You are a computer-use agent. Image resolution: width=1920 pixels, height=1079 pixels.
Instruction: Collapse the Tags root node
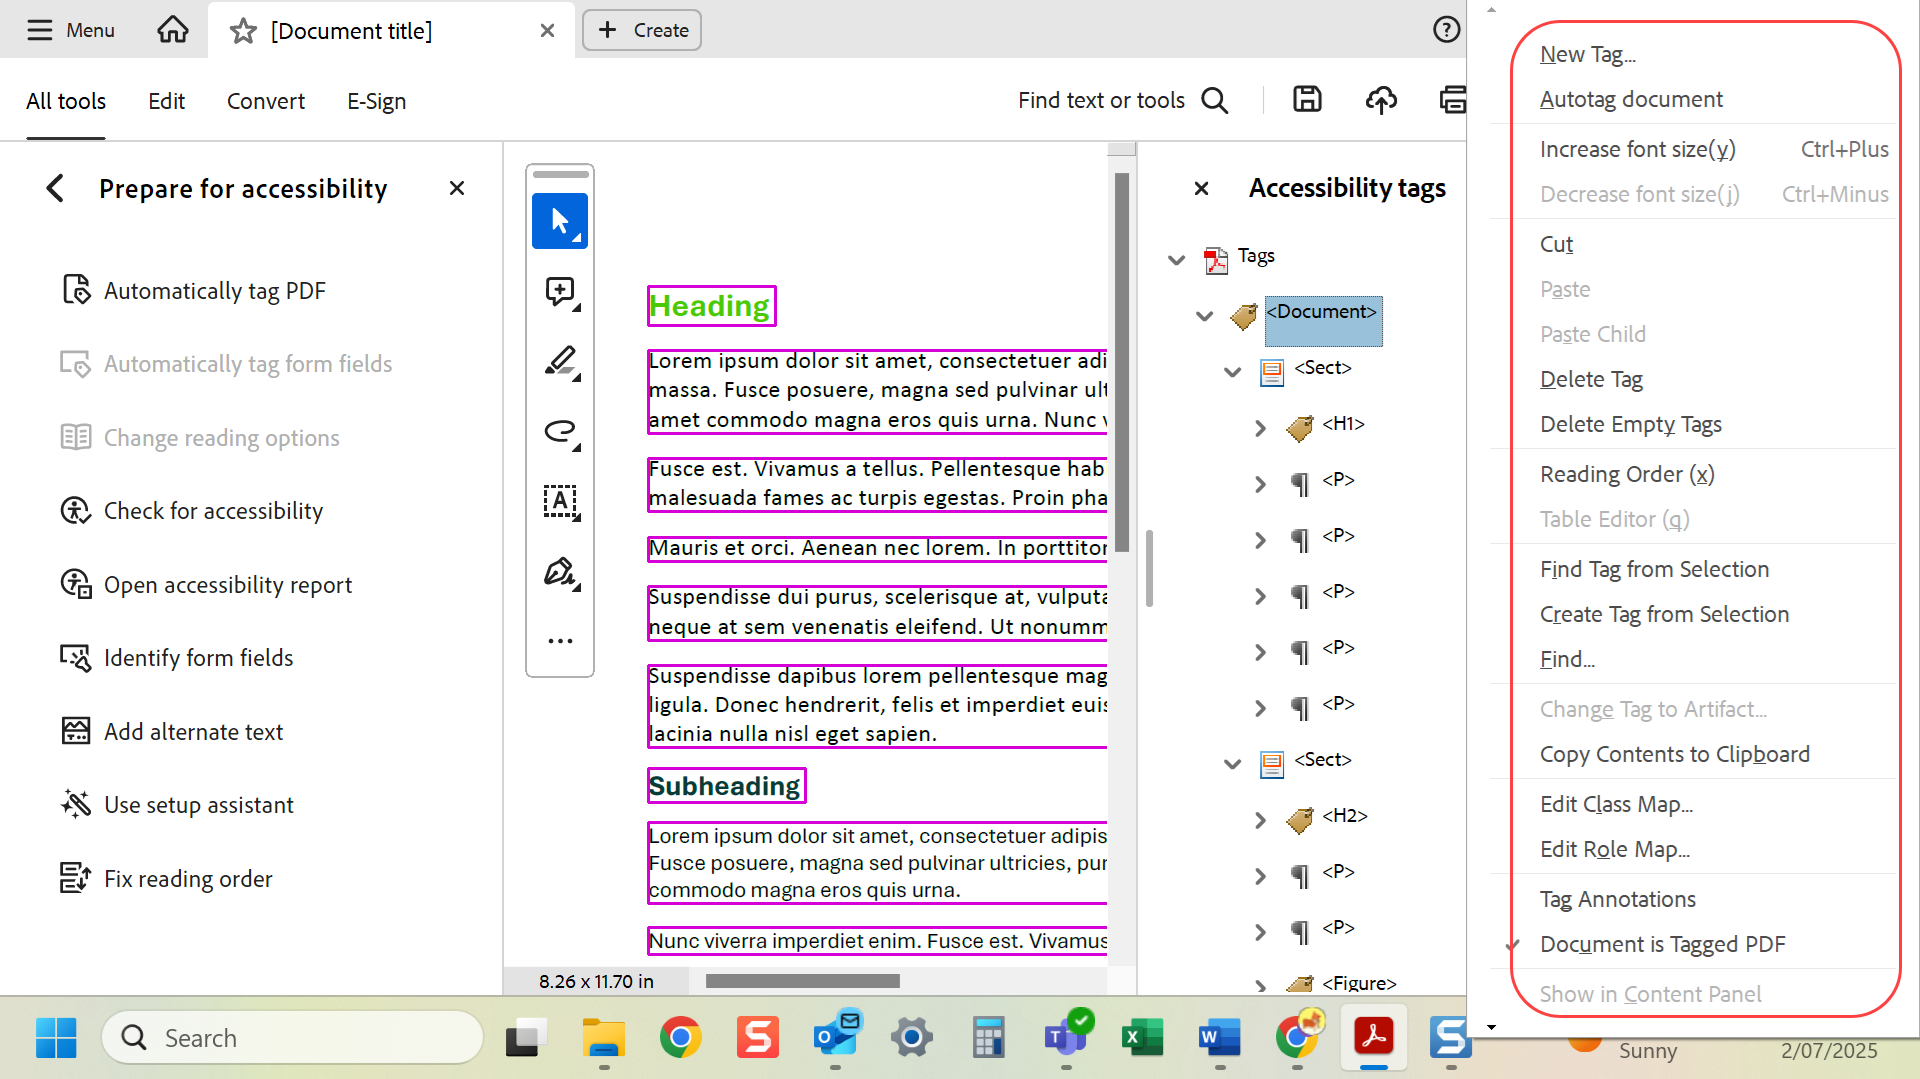1176,260
